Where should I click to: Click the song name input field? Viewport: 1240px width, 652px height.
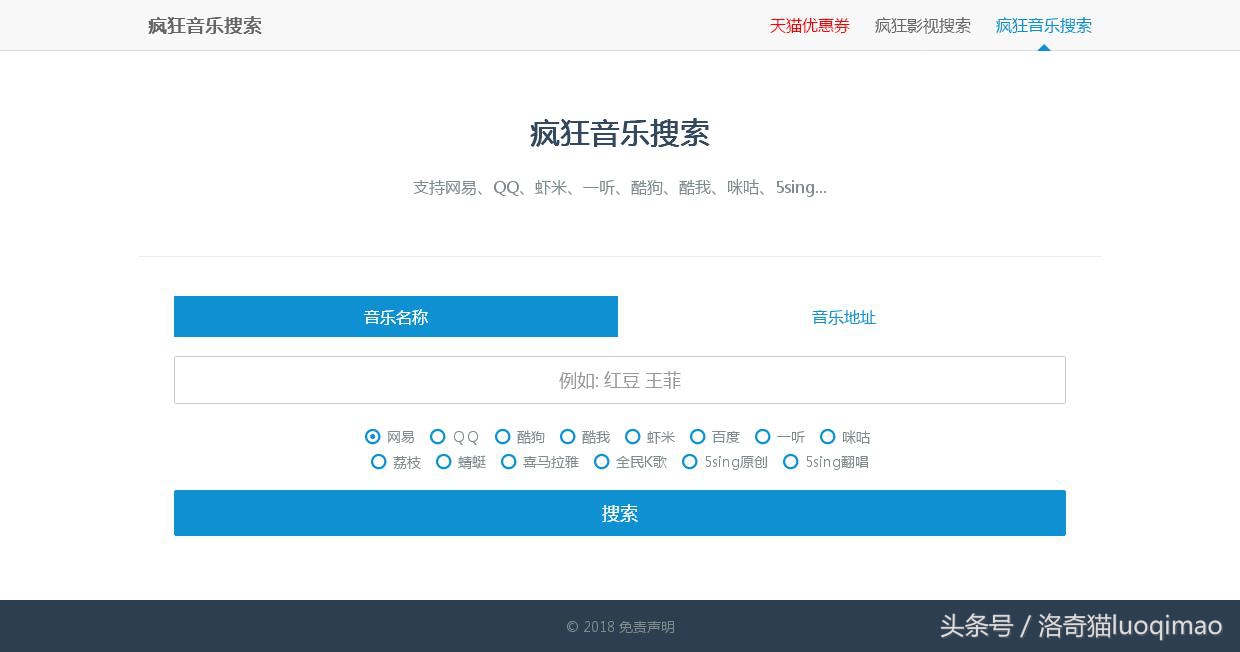pyautogui.click(x=620, y=380)
